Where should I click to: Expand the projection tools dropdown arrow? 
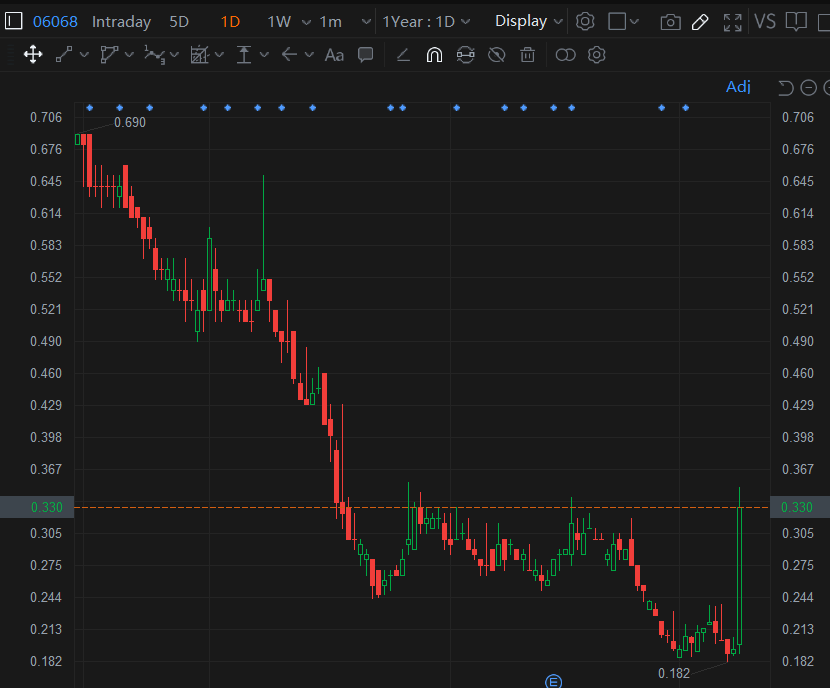(219, 55)
